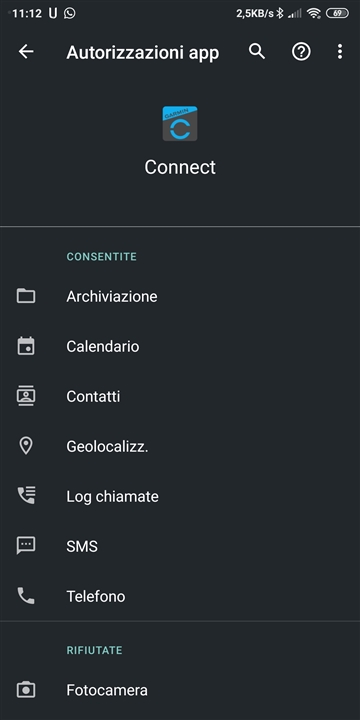Open the three-dot overflow menu
Screen dimensions: 360x720
coord(340,52)
